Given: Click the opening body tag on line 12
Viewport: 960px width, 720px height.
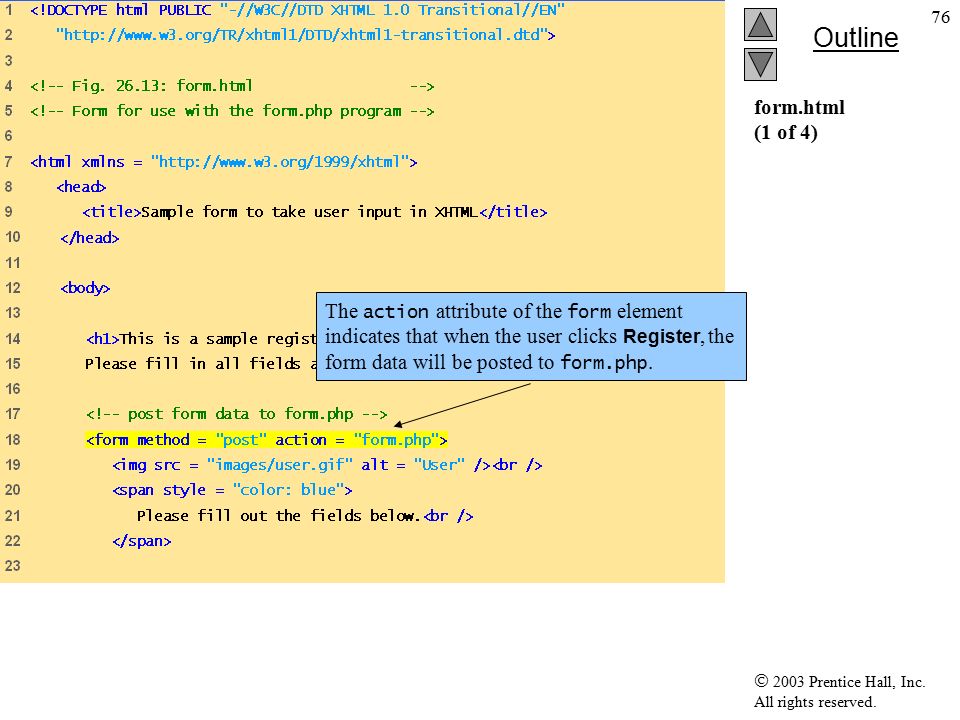Looking at the screenshot, I should click(85, 288).
